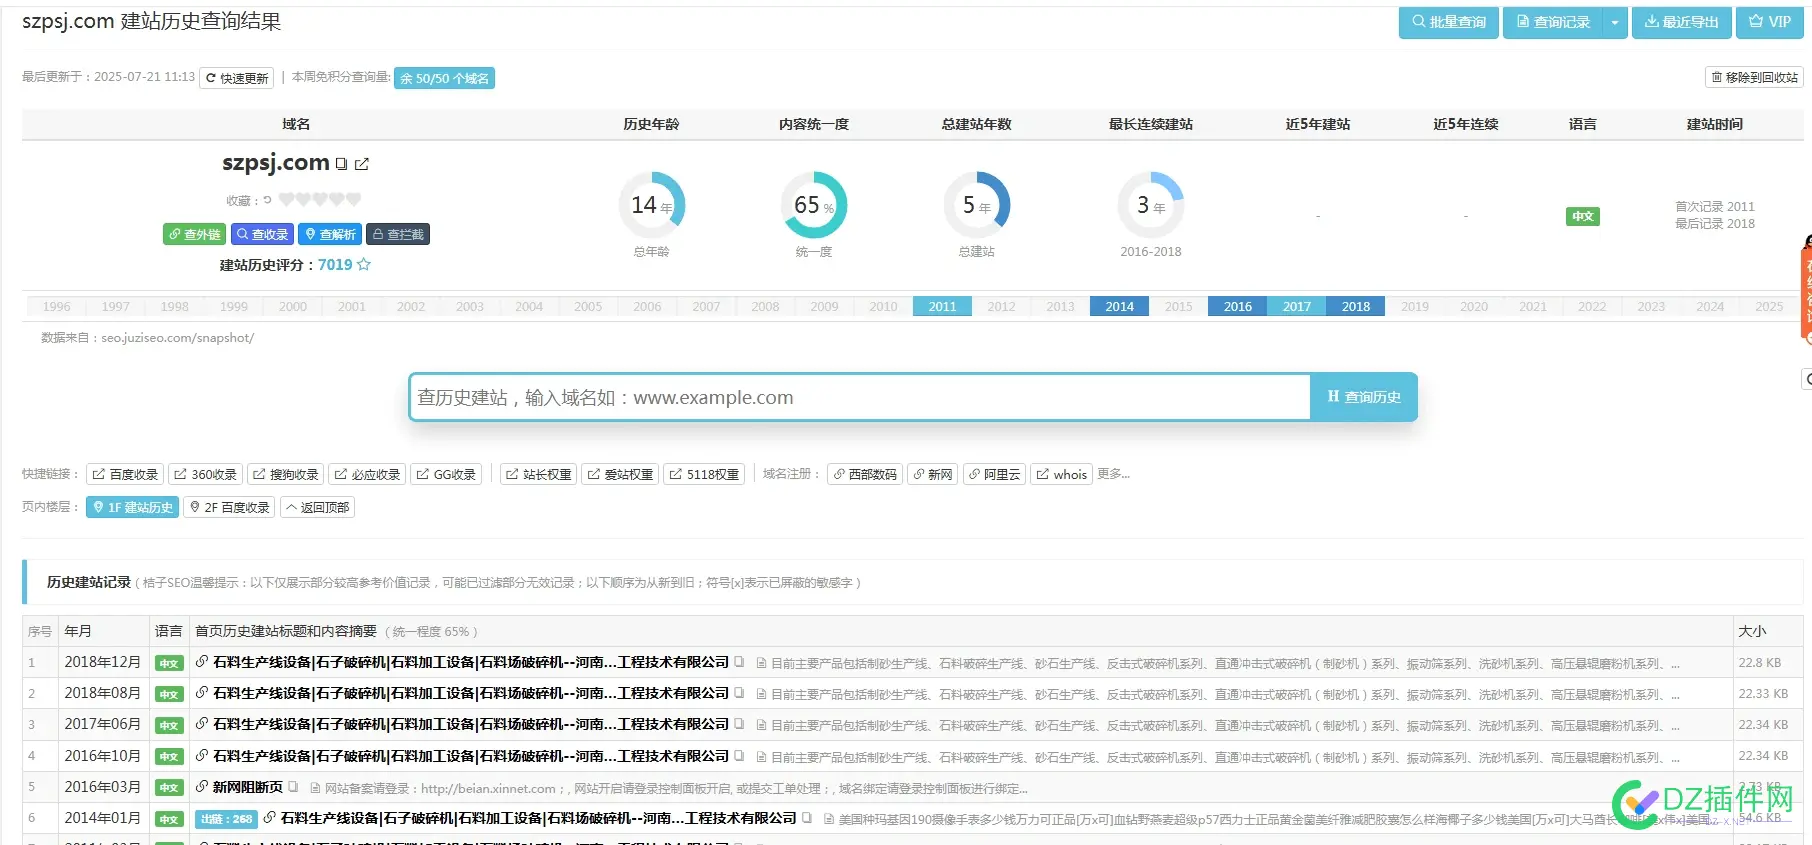Copy title icon in 2018年12月 row
Screen dimensions: 1812x845
[x=739, y=662]
